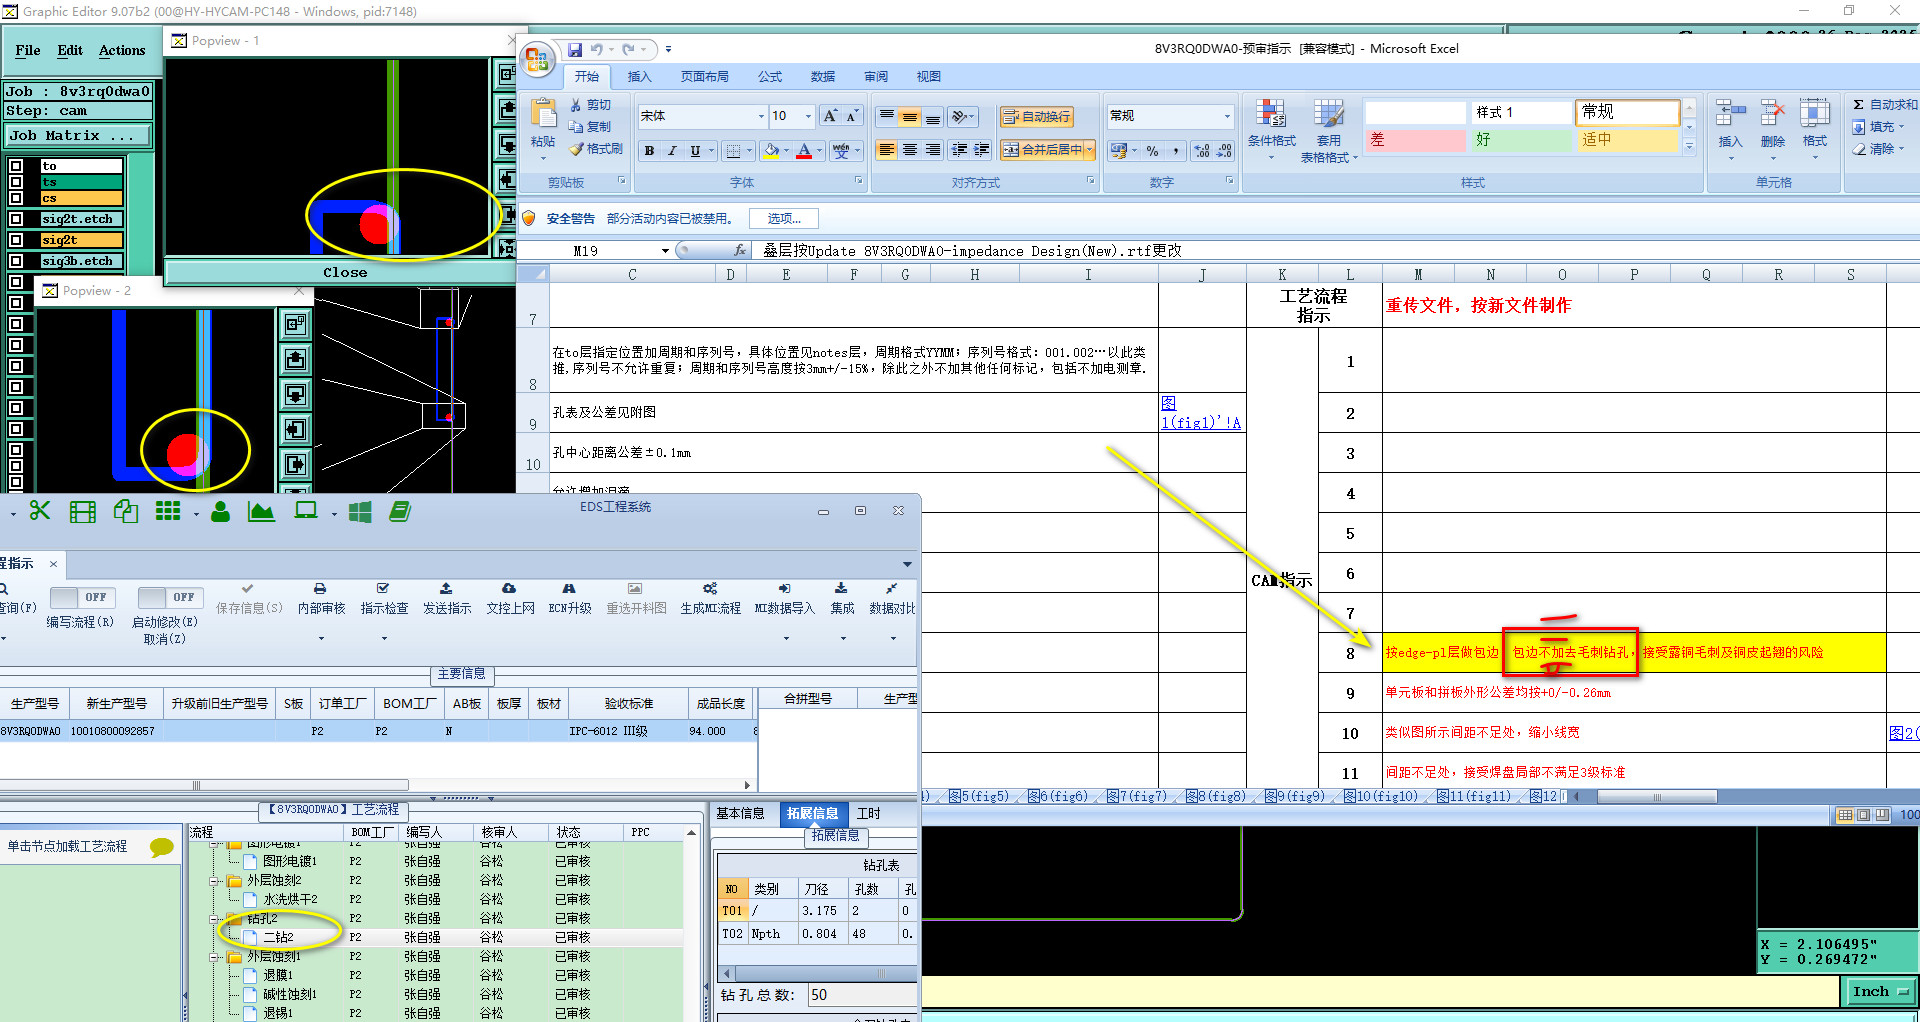Click the 文控上网 cloud upload icon
This screenshot has width=1920, height=1022.
tap(509, 588)
